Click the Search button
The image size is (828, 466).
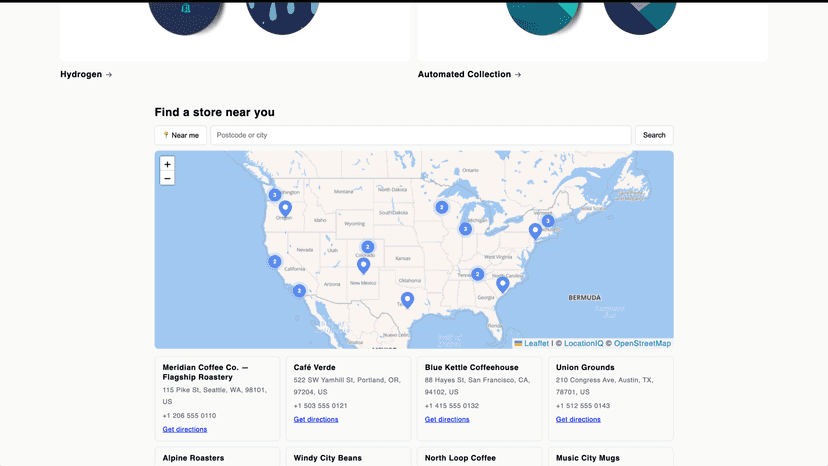[x=654, y=135]
